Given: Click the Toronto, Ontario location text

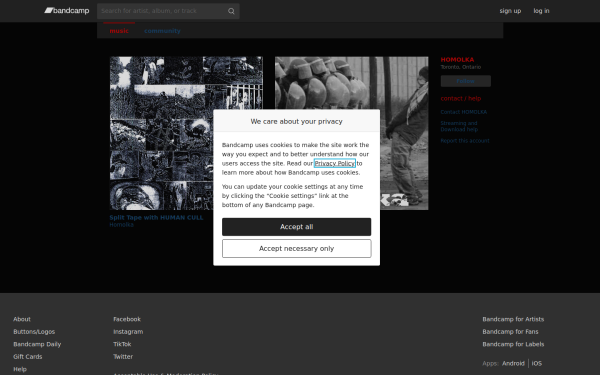Looking at the screenshot, I should 461,67.
